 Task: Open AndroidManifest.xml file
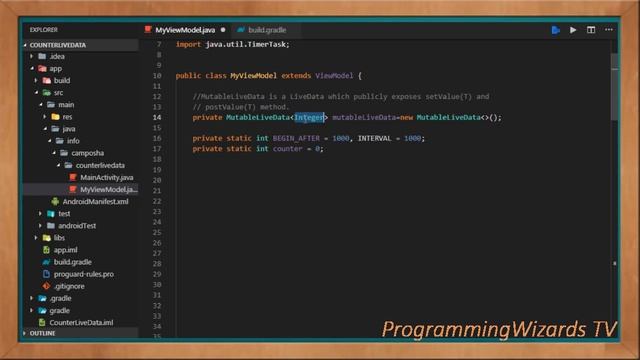pos(95,201)
